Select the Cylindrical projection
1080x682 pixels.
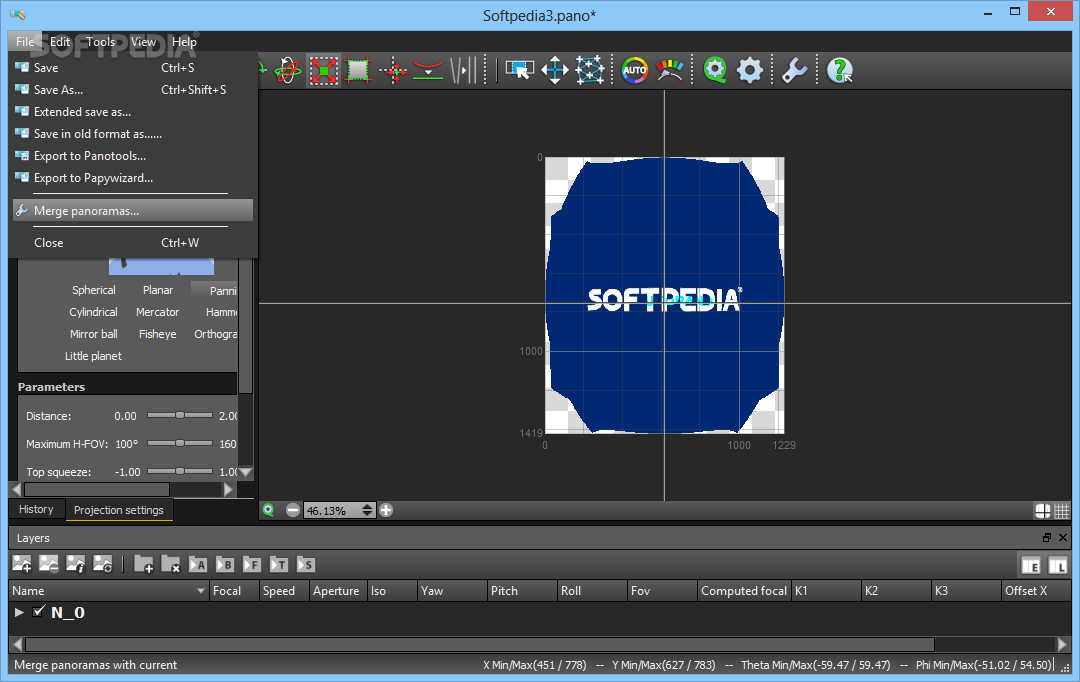pos(93,312)
